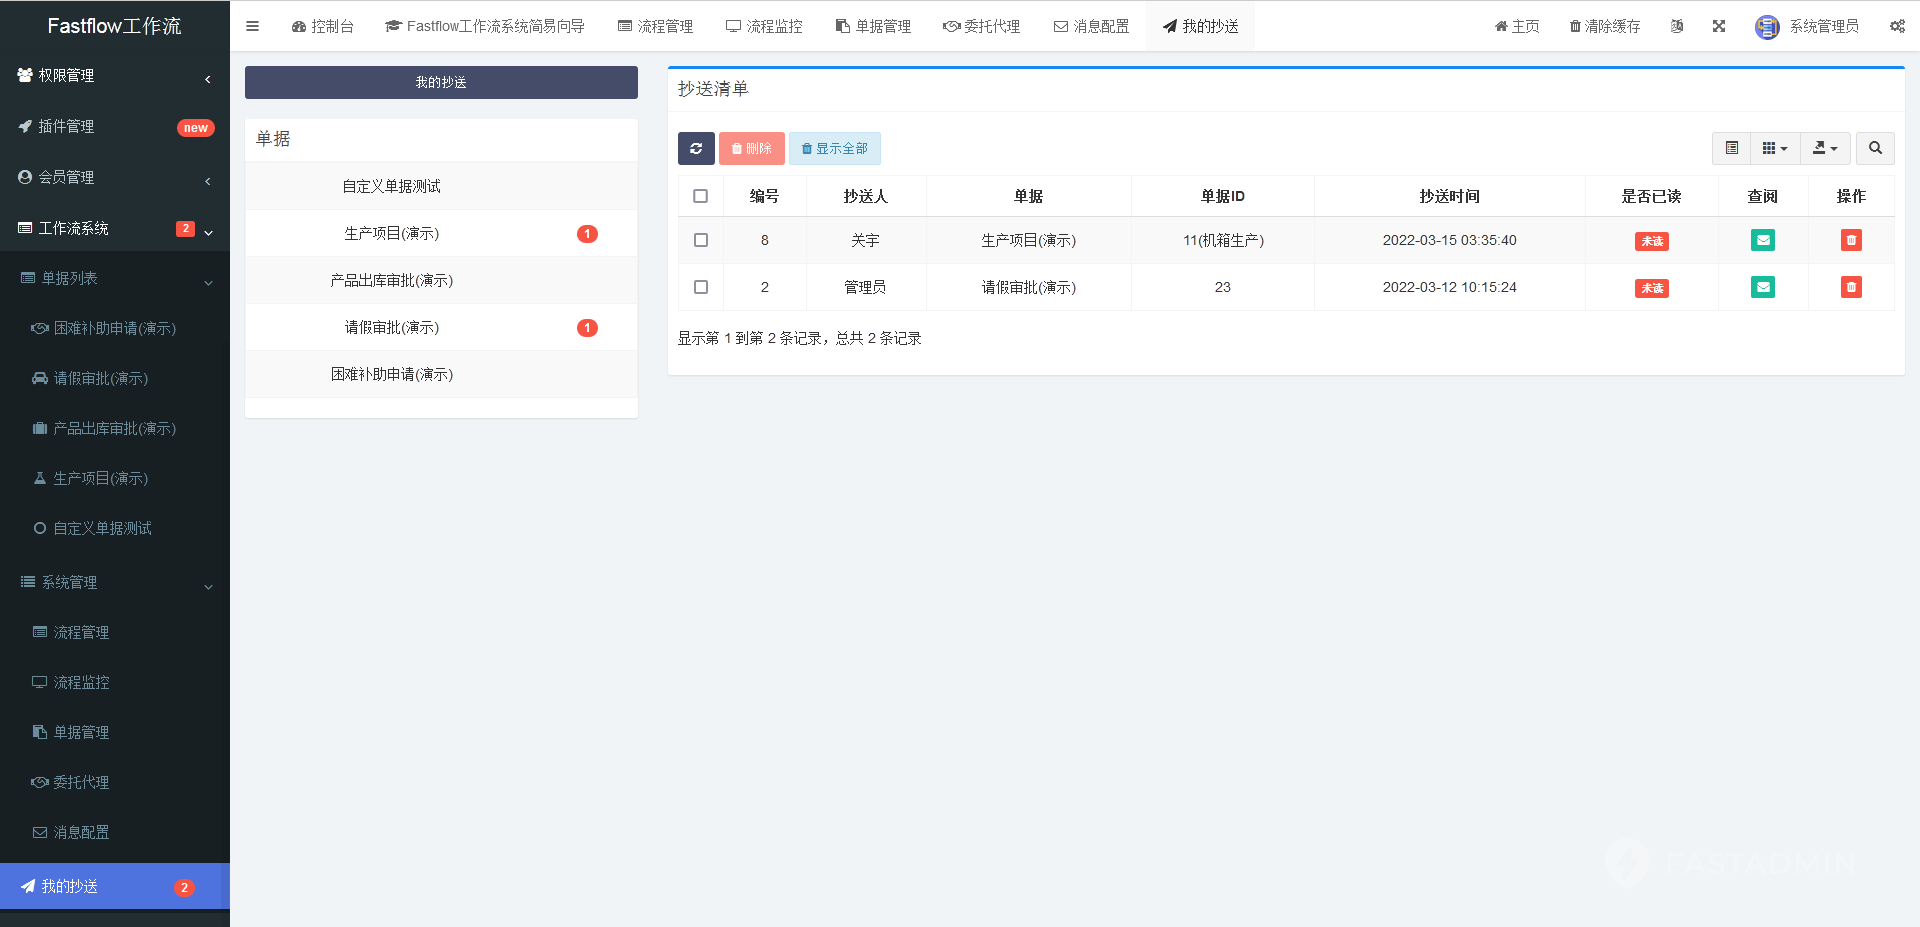View record 8 using the green envelope icon
This screenshot has height=927, width=1920.
pos(1763,240)
